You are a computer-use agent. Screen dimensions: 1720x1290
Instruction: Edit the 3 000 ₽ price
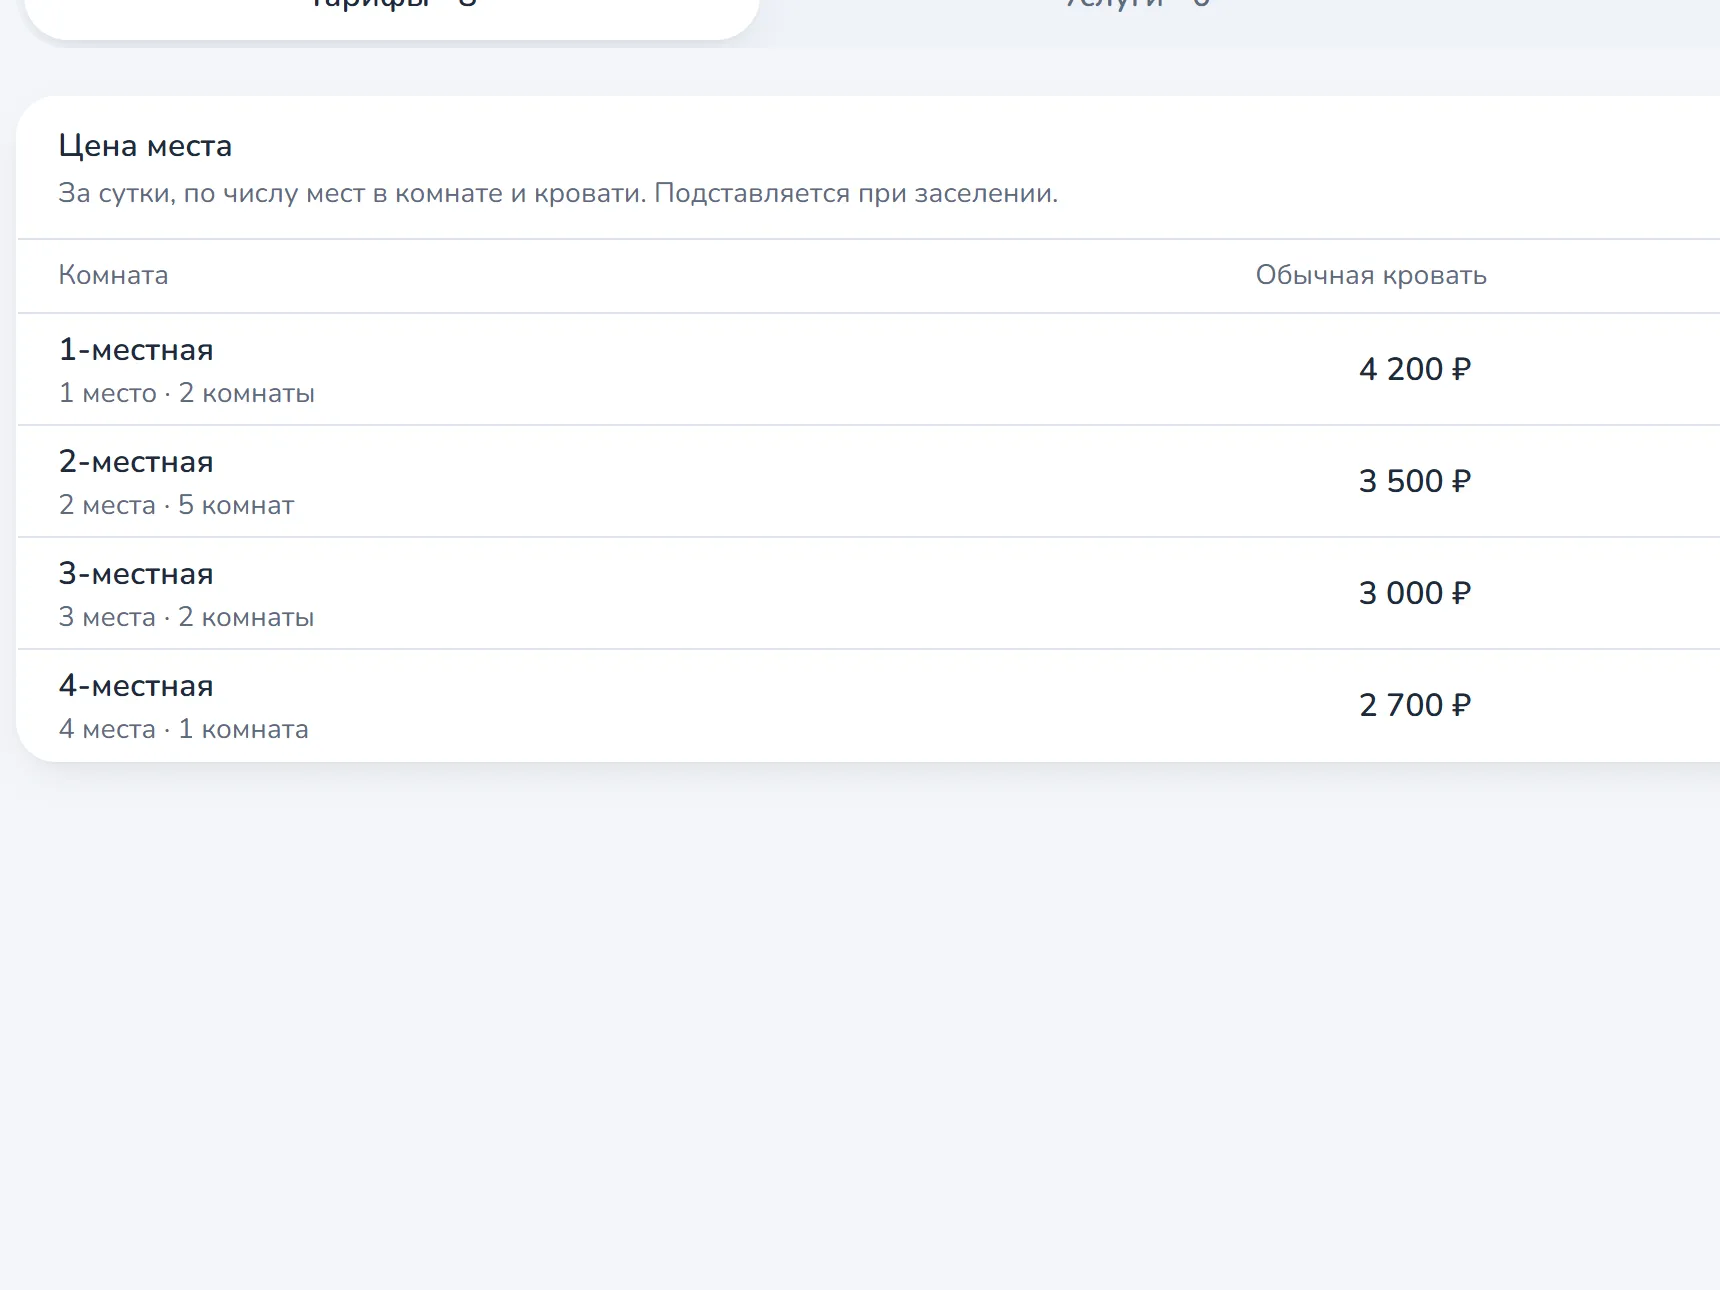pyautogui.click(x=1415, y=593)
